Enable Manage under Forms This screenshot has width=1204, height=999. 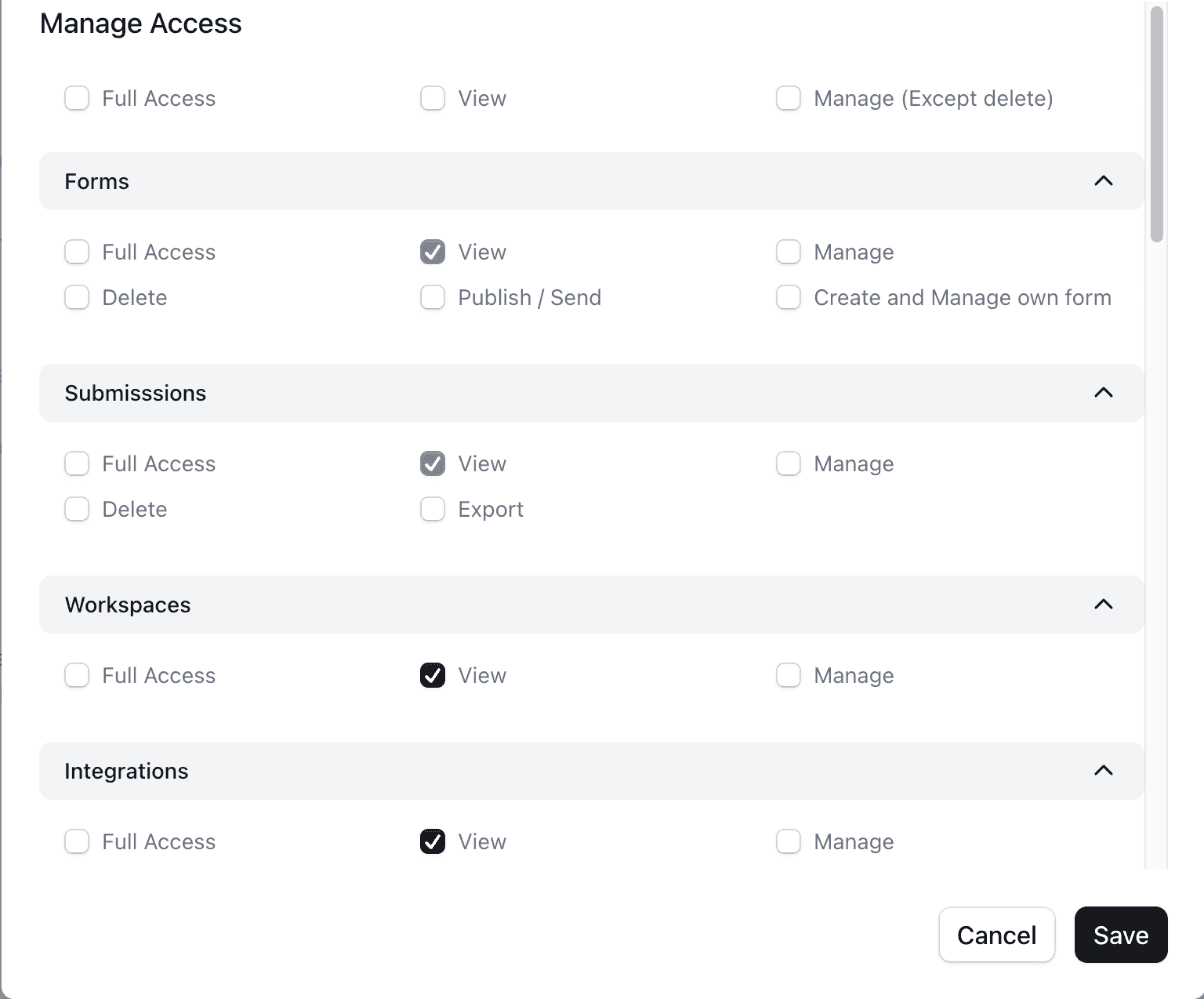pyautogui.click(x=789, y=252)
